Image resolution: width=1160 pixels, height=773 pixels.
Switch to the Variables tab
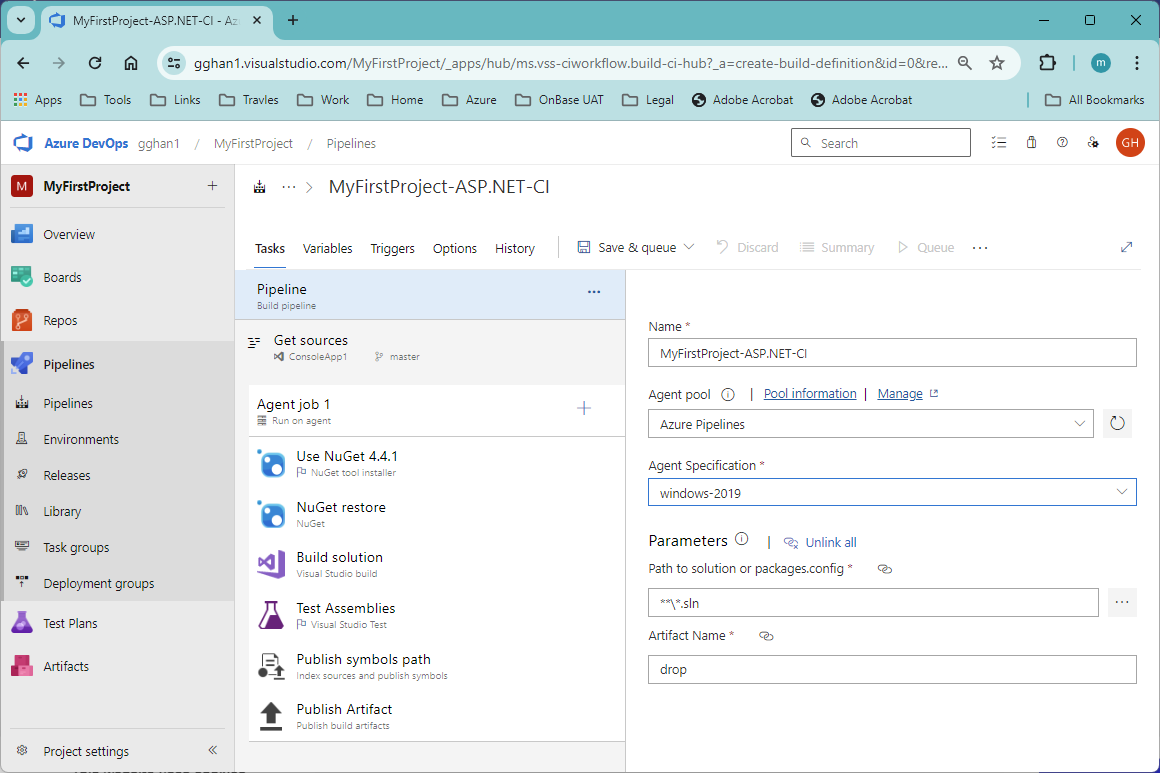tap(327, 248)
